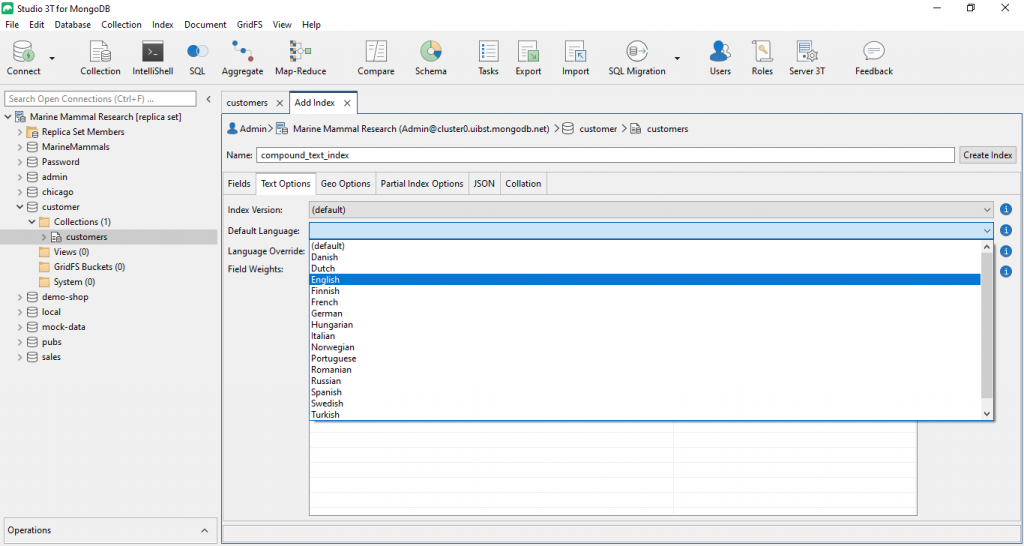
Task: Click the index Name input field
Action: (x=605, y=155)
